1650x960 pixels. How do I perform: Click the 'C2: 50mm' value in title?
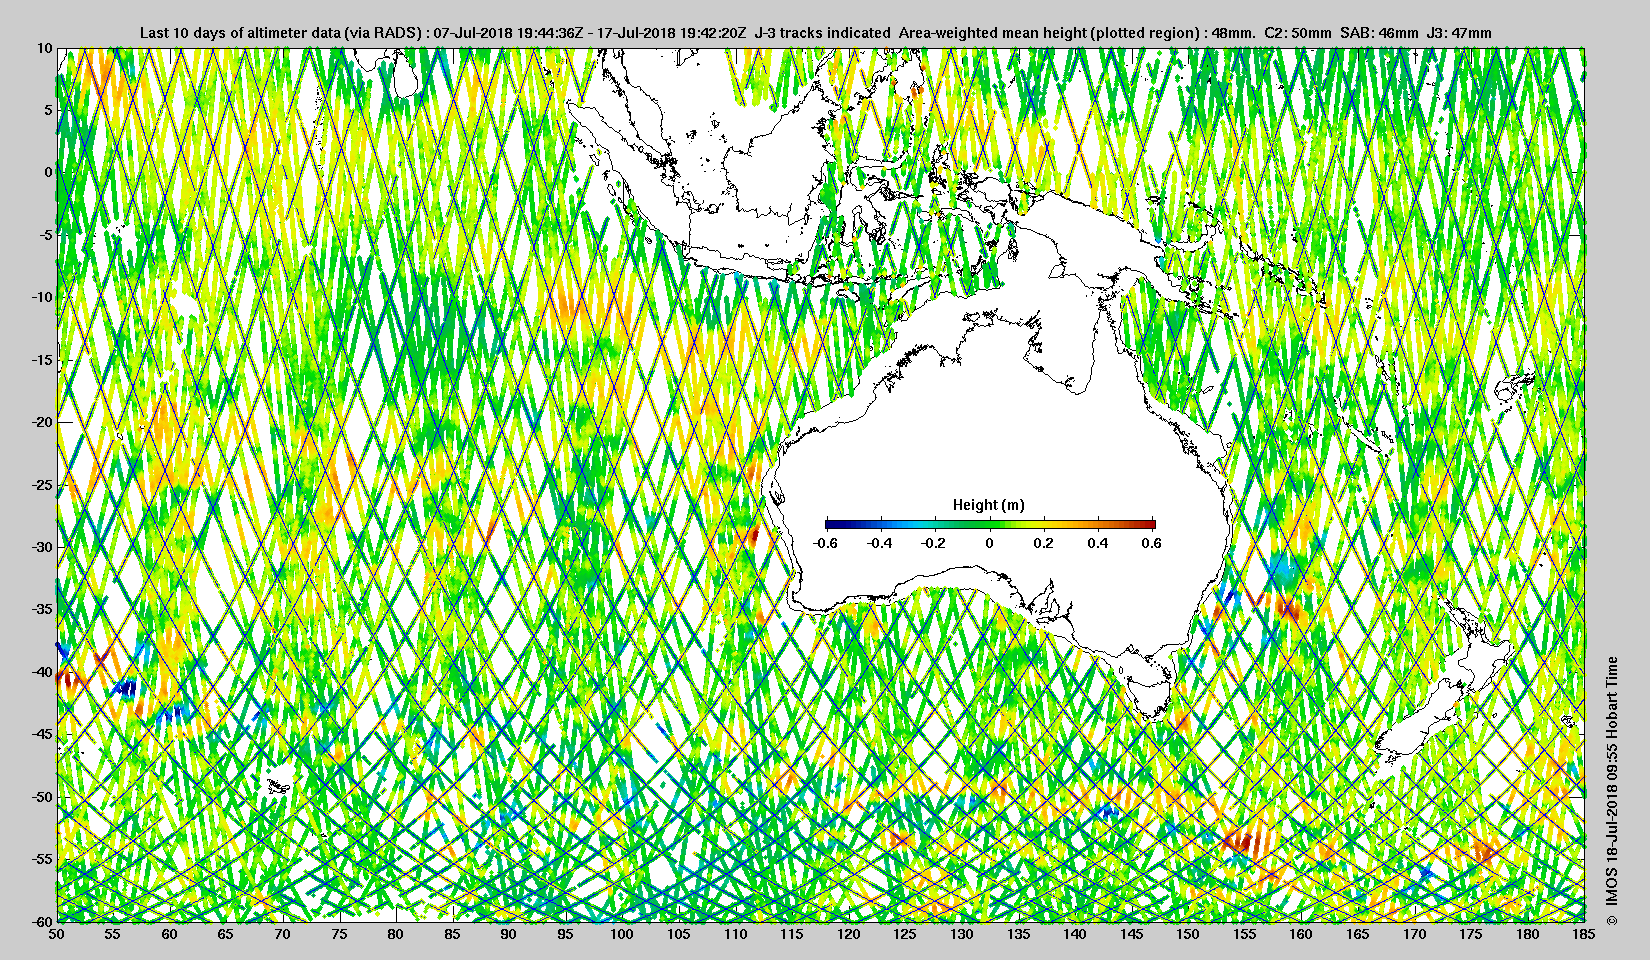click(x=1299, y=33)
